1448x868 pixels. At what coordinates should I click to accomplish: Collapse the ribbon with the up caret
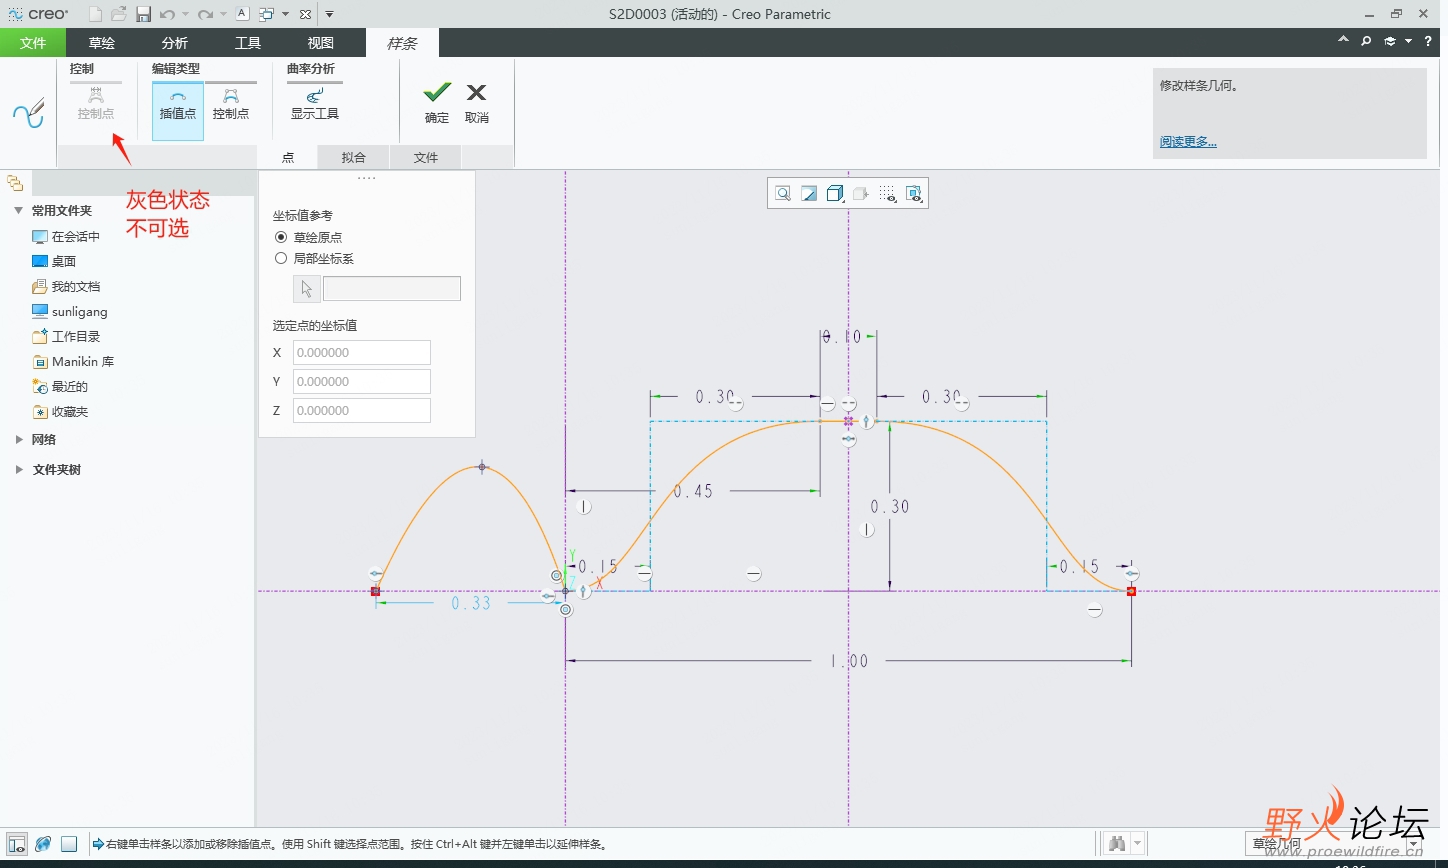coord(1343,40)
